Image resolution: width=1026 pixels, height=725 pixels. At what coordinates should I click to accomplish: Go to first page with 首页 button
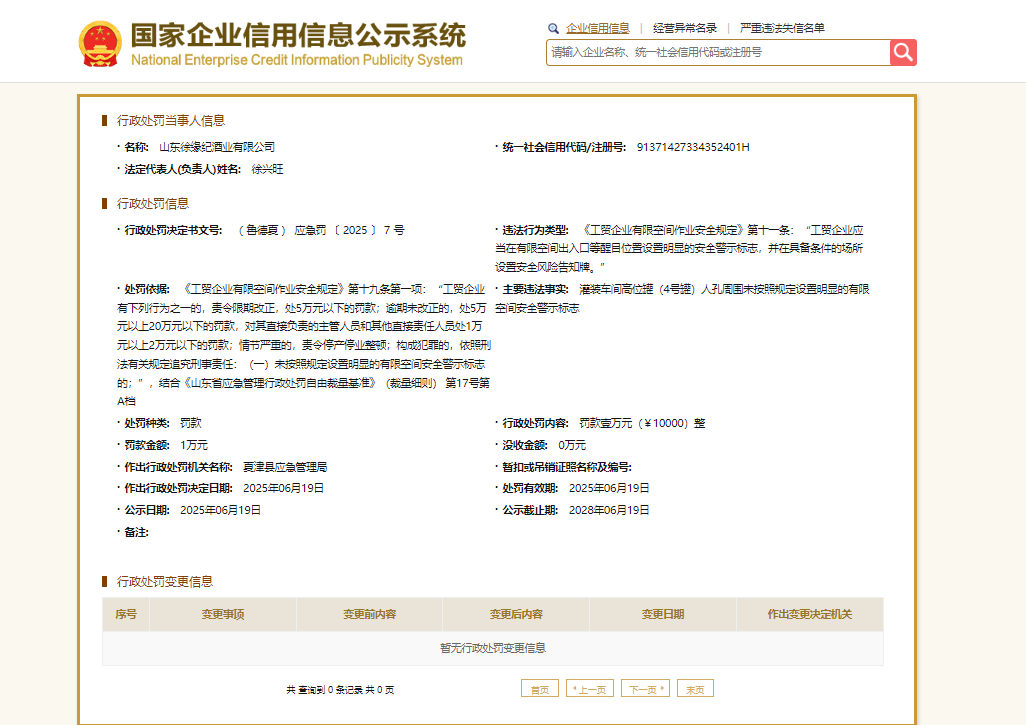540,689
